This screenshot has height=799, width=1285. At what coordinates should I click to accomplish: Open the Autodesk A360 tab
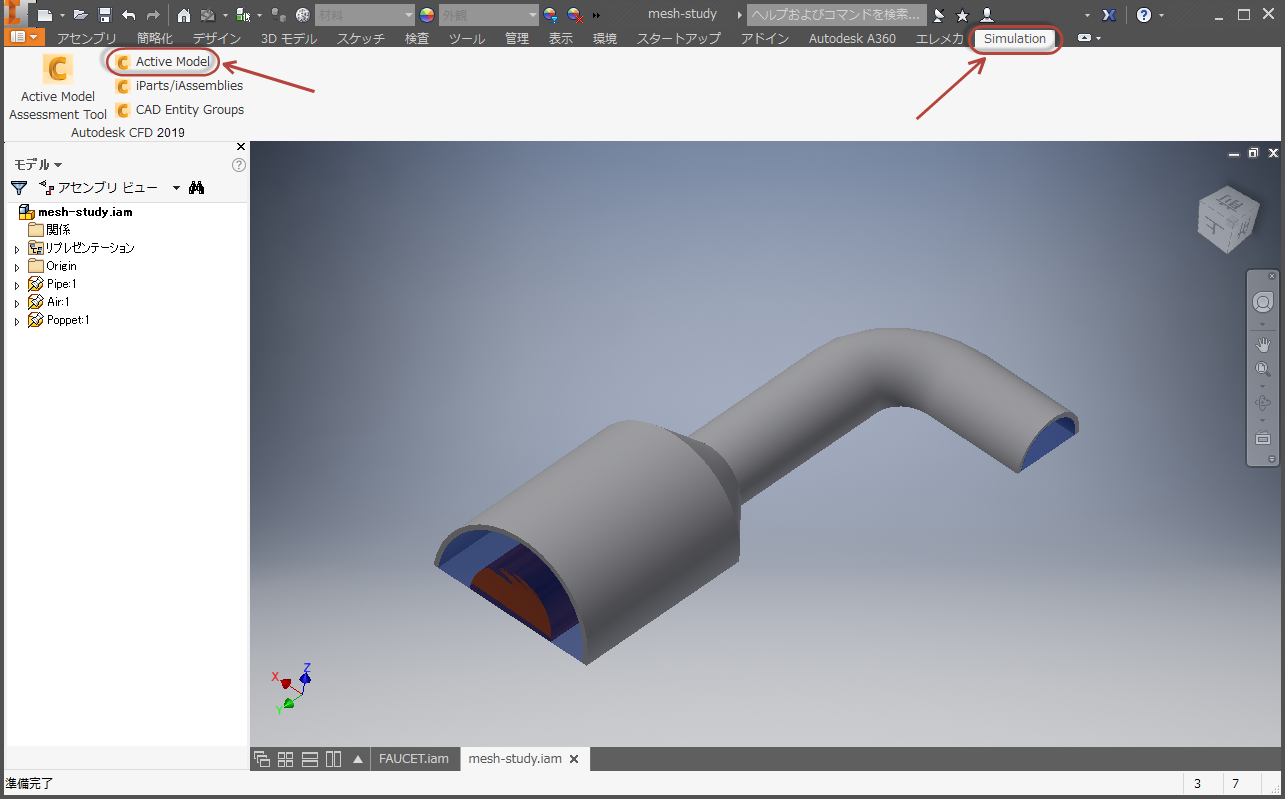(852, 39)
